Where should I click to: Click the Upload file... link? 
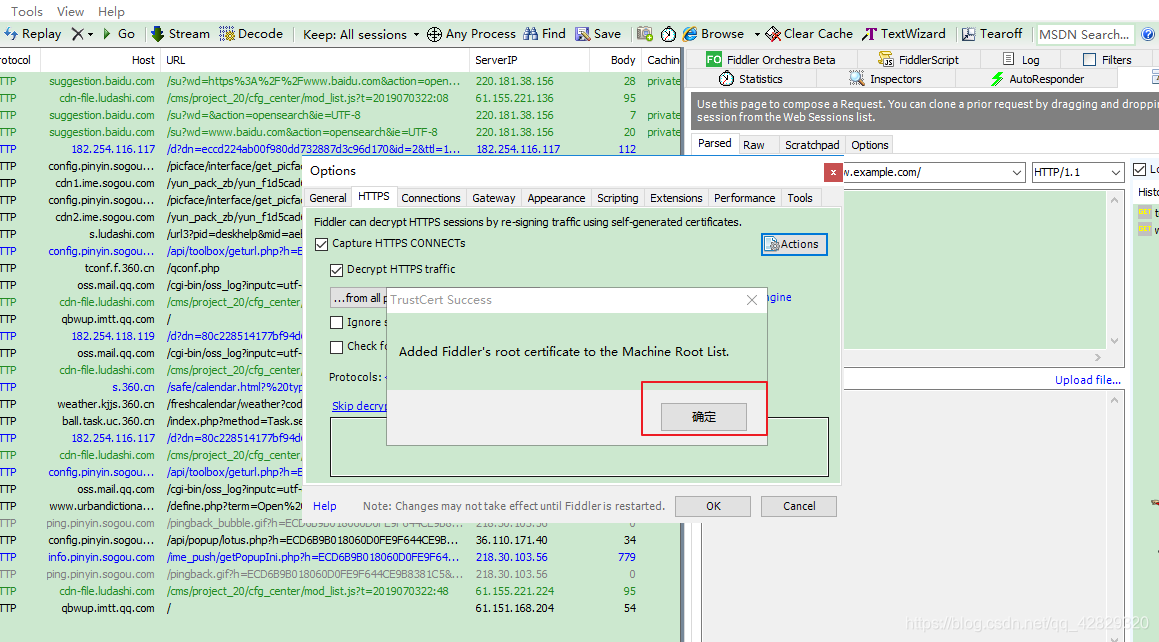(x=1087, y=380)
